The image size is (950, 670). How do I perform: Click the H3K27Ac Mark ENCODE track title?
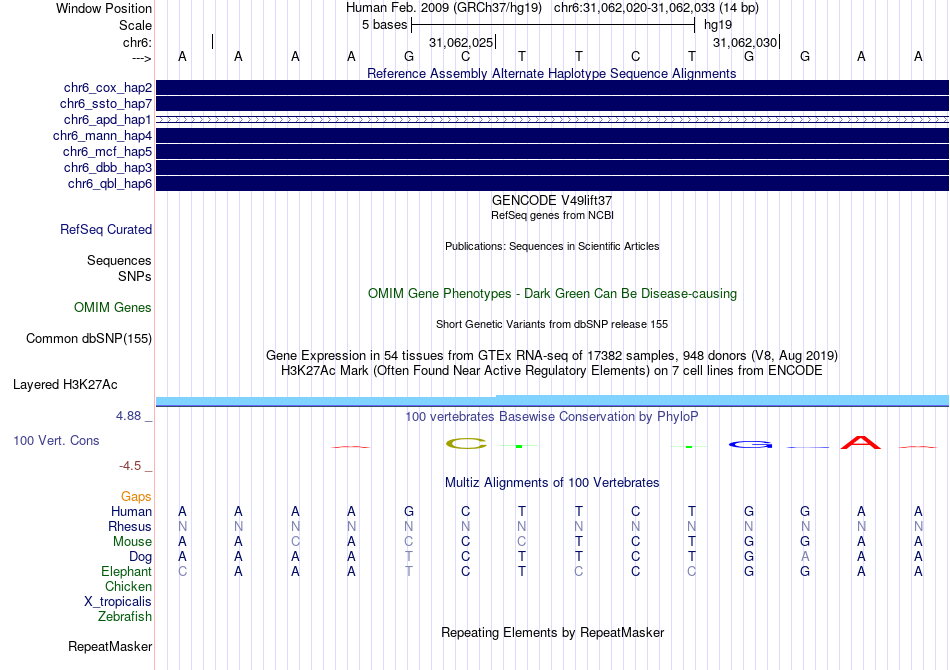pyautogui.click(x=552, y=370)
